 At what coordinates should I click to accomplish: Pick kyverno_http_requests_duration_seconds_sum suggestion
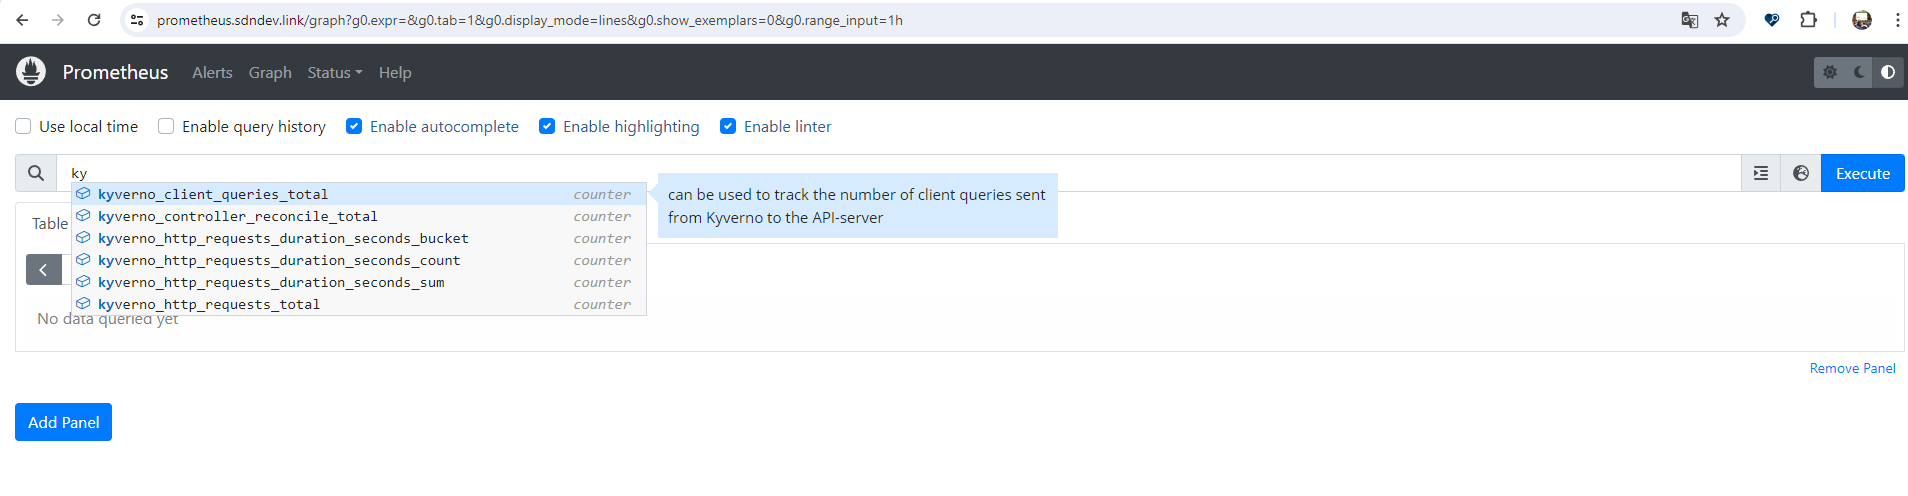click(x=359, y=282)
